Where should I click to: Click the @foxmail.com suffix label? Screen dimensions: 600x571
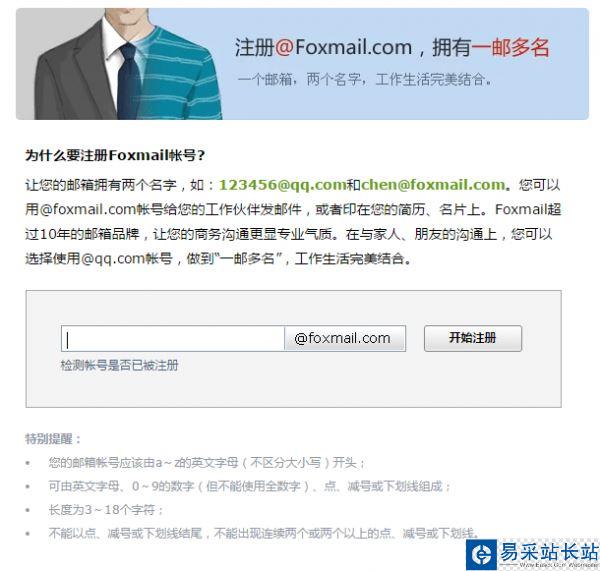pos(345,338)
